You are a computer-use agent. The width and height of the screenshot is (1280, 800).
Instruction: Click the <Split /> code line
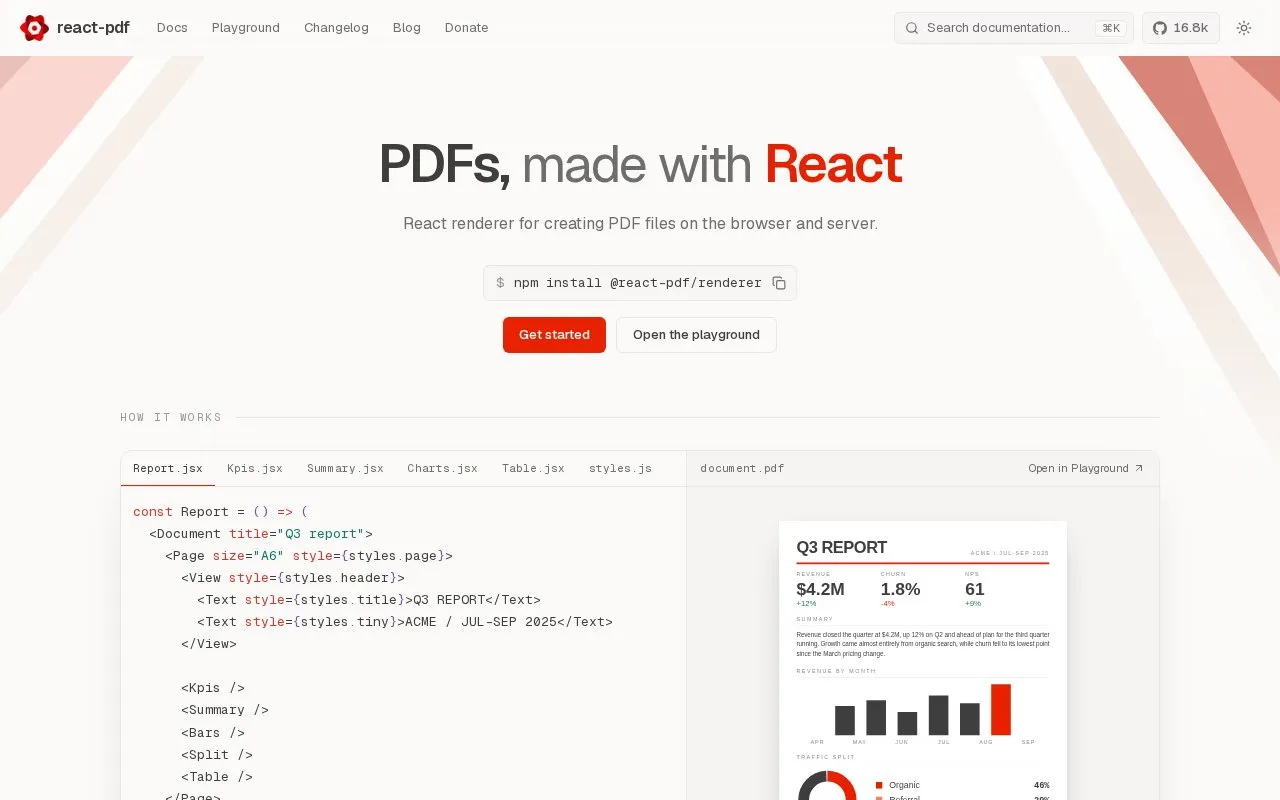pos(217,755)
